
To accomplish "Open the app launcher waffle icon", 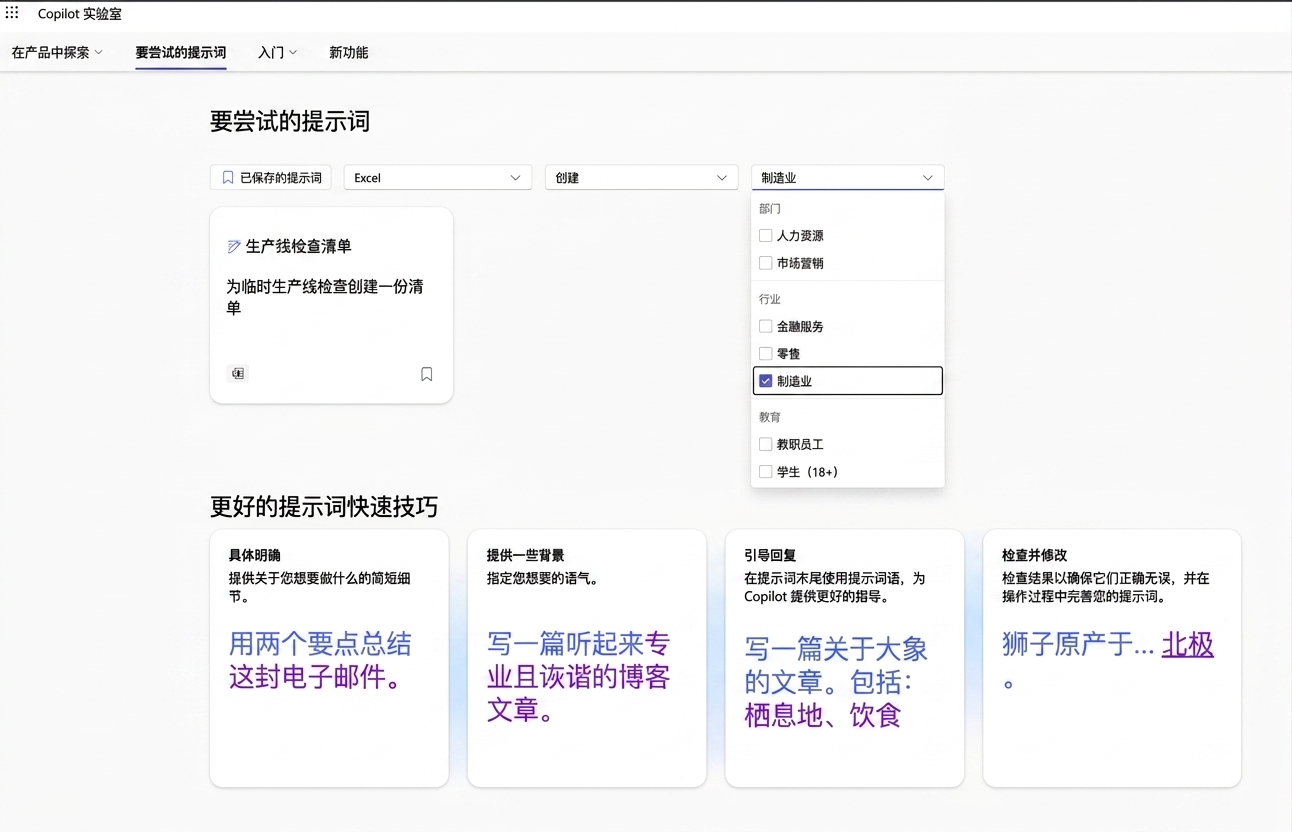I will tap(12, 14).
